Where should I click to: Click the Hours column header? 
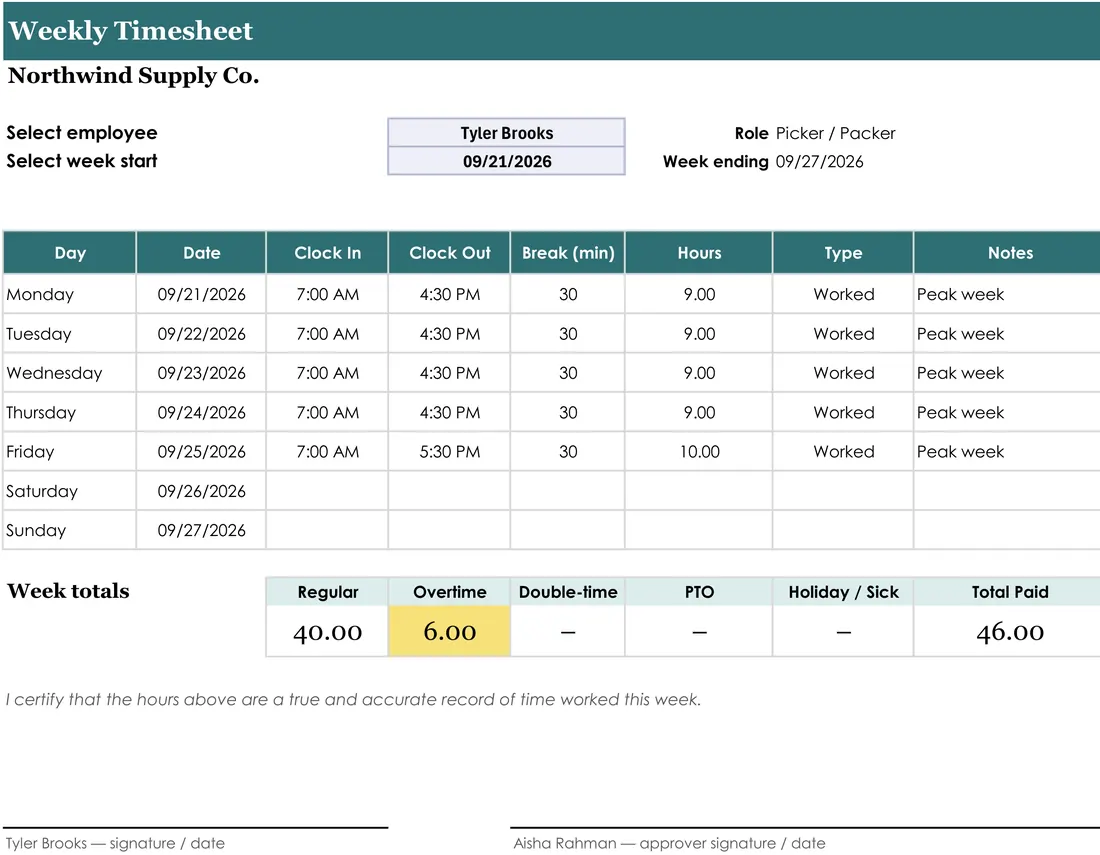tap(699, 253)
